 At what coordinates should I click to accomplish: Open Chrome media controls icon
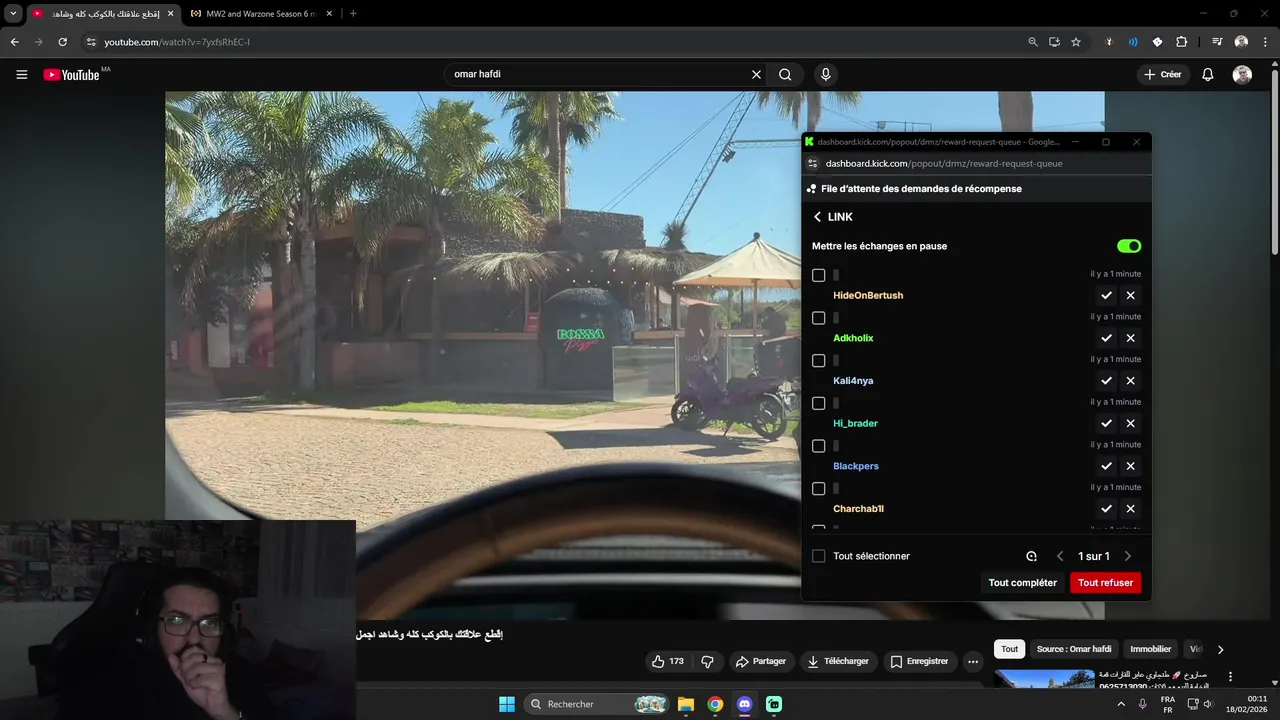[1217, 42]
